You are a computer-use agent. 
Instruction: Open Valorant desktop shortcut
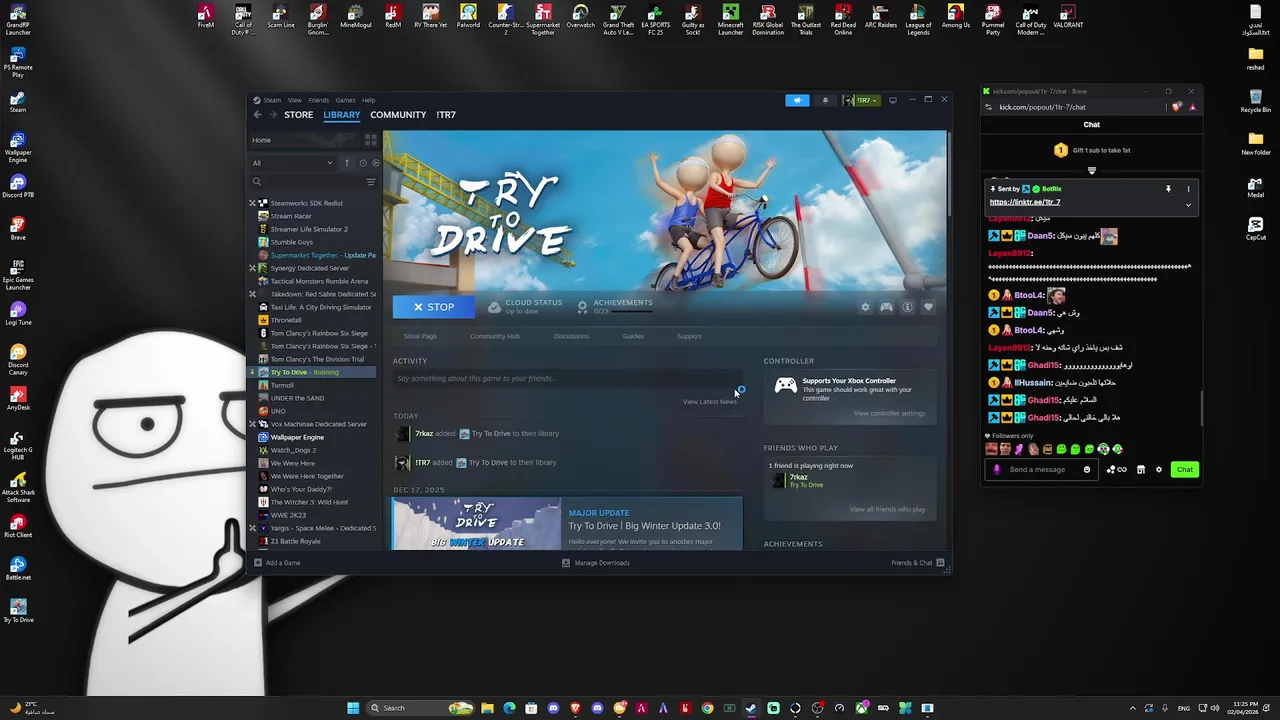pyautogui.click(x=1068, y=18)
